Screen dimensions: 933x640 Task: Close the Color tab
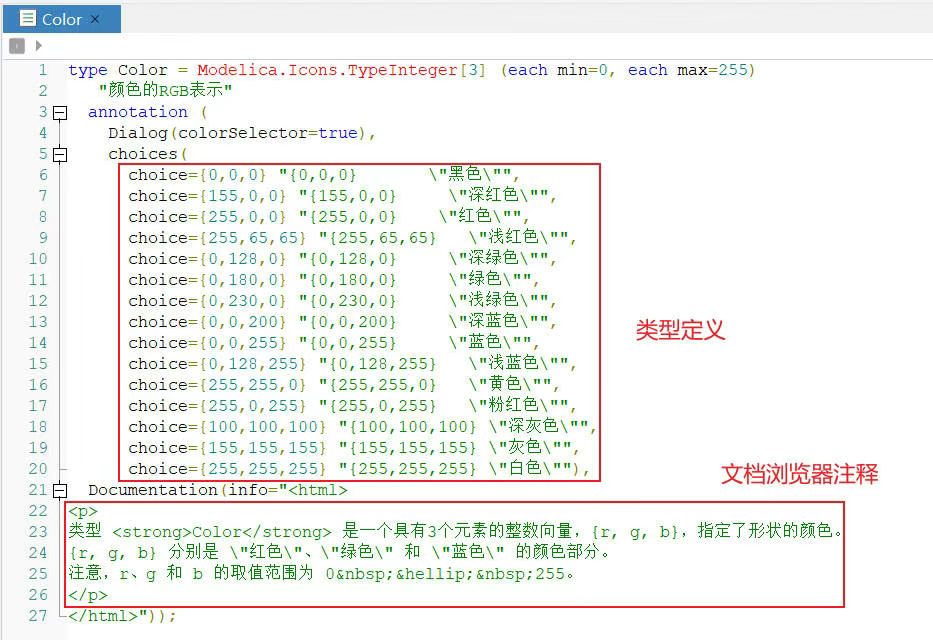pyautogui.click(x=95, y=19)
